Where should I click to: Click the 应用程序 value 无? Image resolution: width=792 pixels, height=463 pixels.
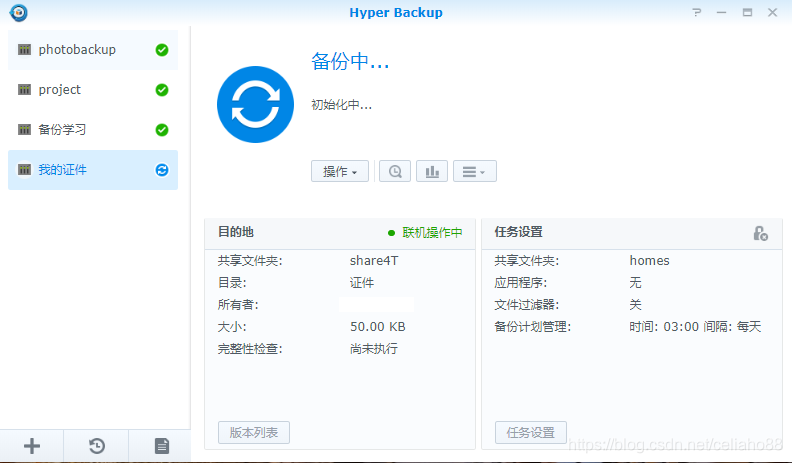pyautogui.click(x=635, y=283)
